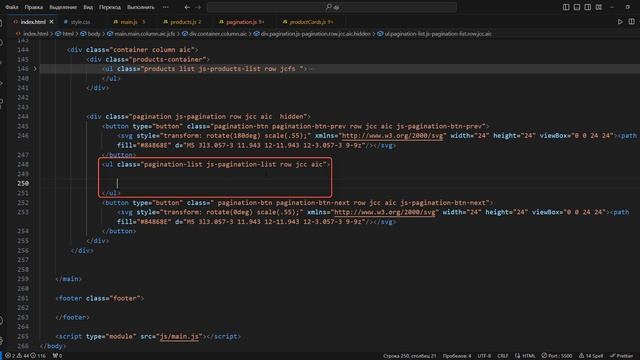Show more menus via the ellipsis
This screenshot has width=640, height=360.
click(165, 7)
